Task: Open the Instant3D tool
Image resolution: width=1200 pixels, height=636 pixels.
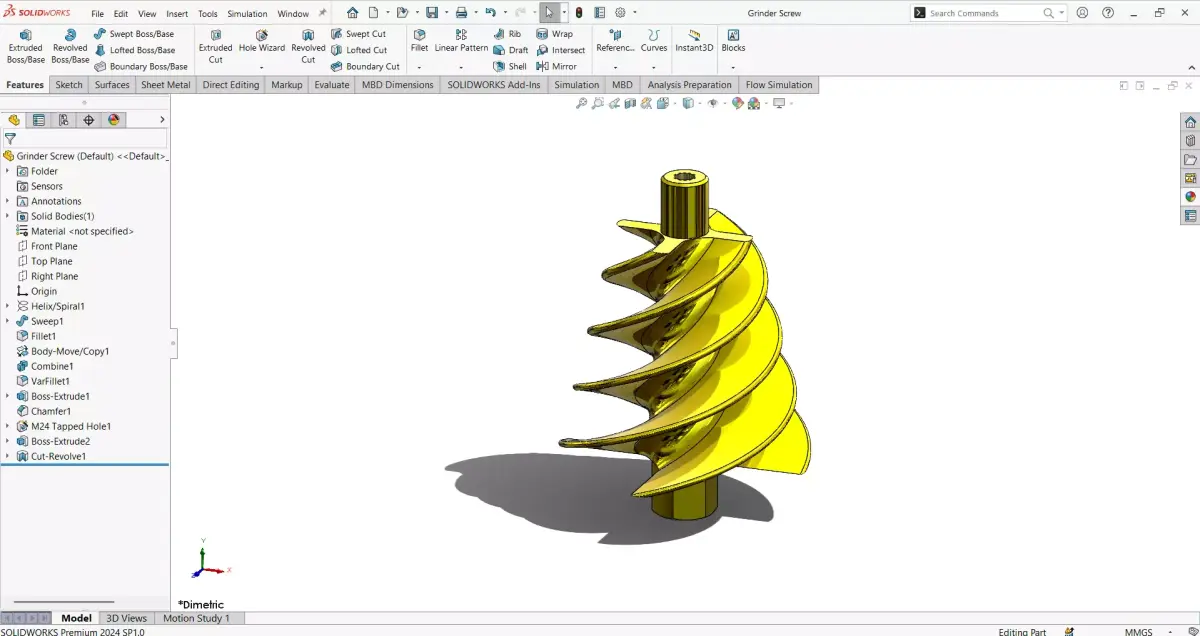Action: 694,44
